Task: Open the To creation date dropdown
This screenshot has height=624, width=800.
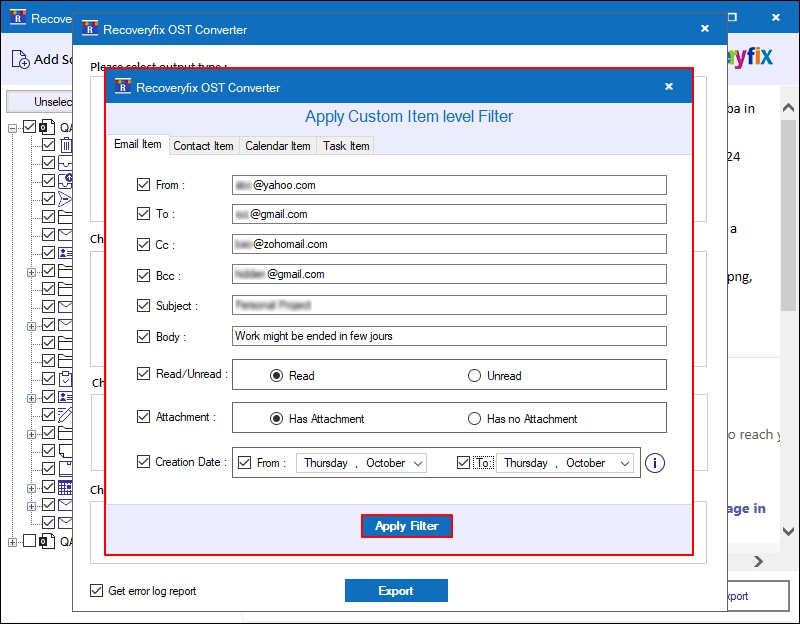Action: [624, 463]
